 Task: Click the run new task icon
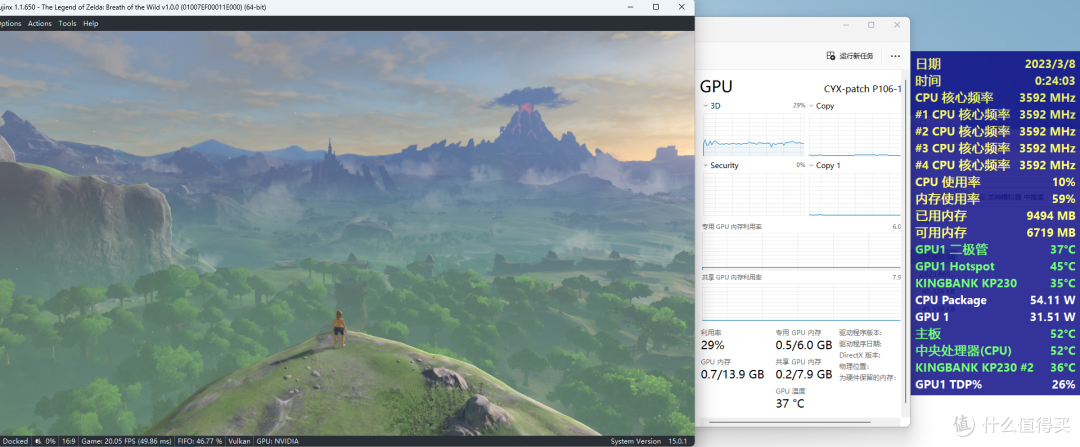pyautogui.click(x=831, y=56)
